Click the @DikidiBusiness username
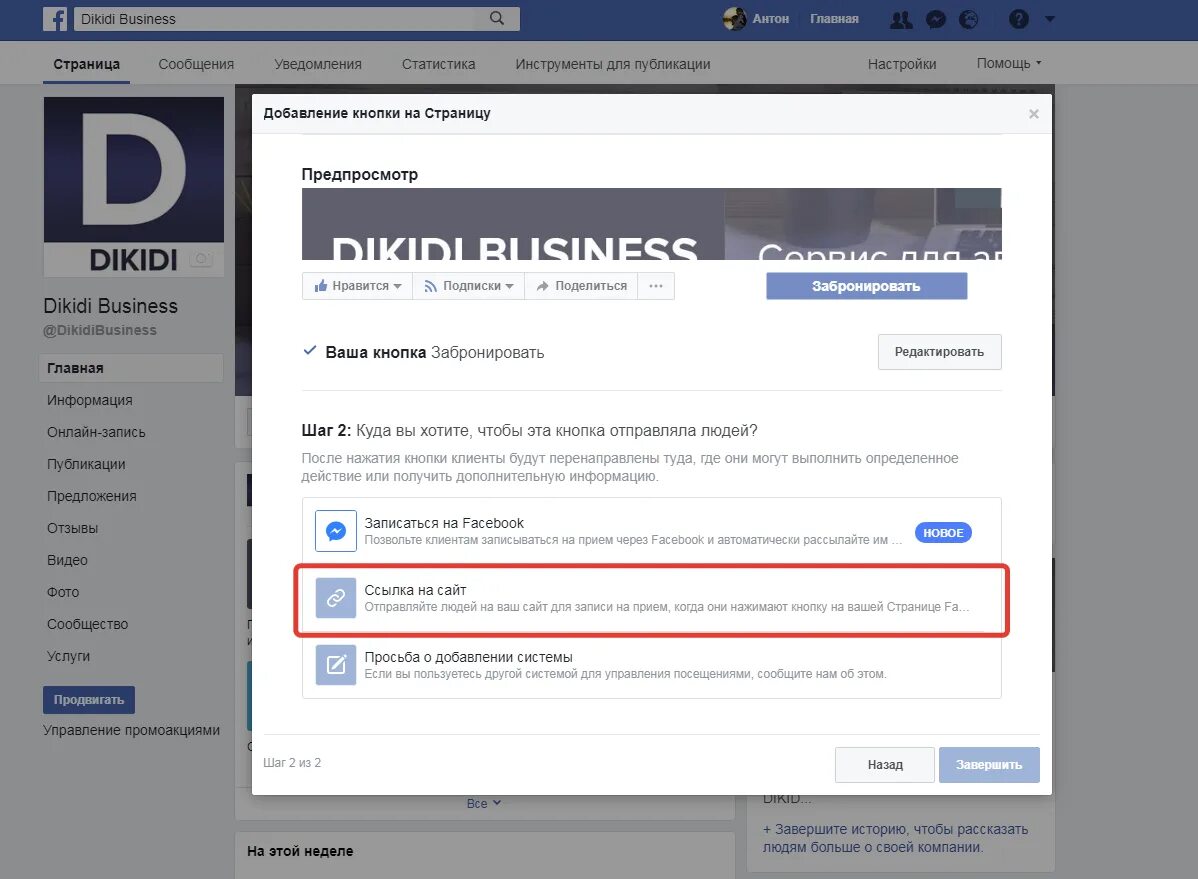Screen dimensions: 1198x879 (x=100, y=330)
